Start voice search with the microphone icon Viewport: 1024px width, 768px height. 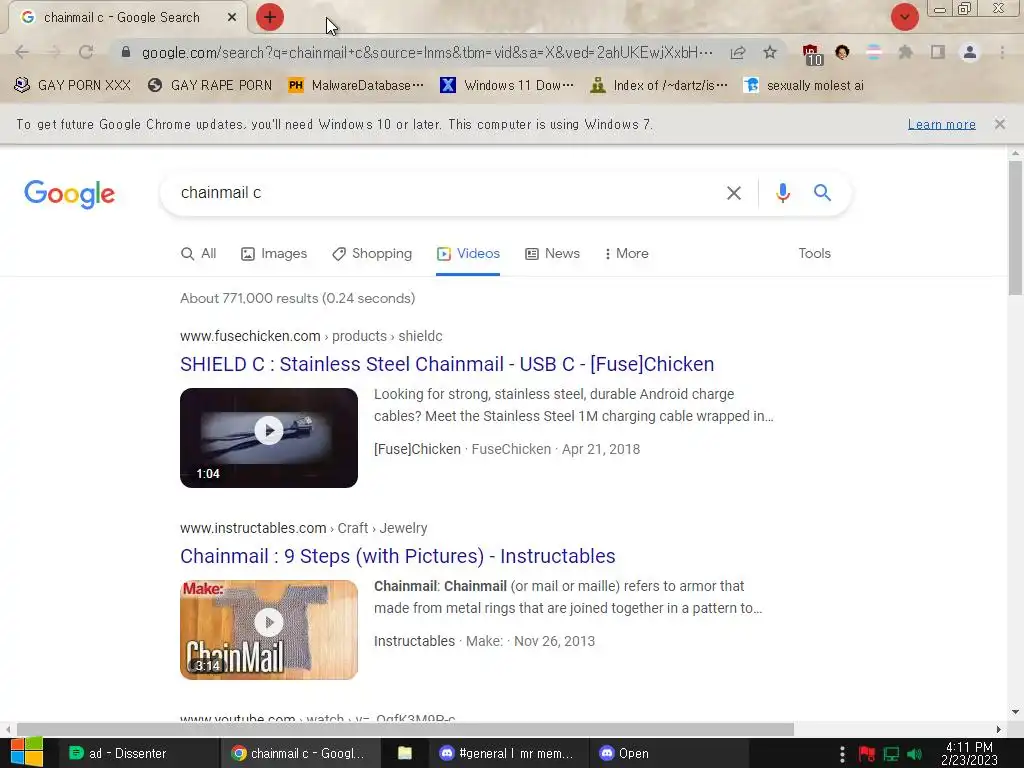coord(783,193)
